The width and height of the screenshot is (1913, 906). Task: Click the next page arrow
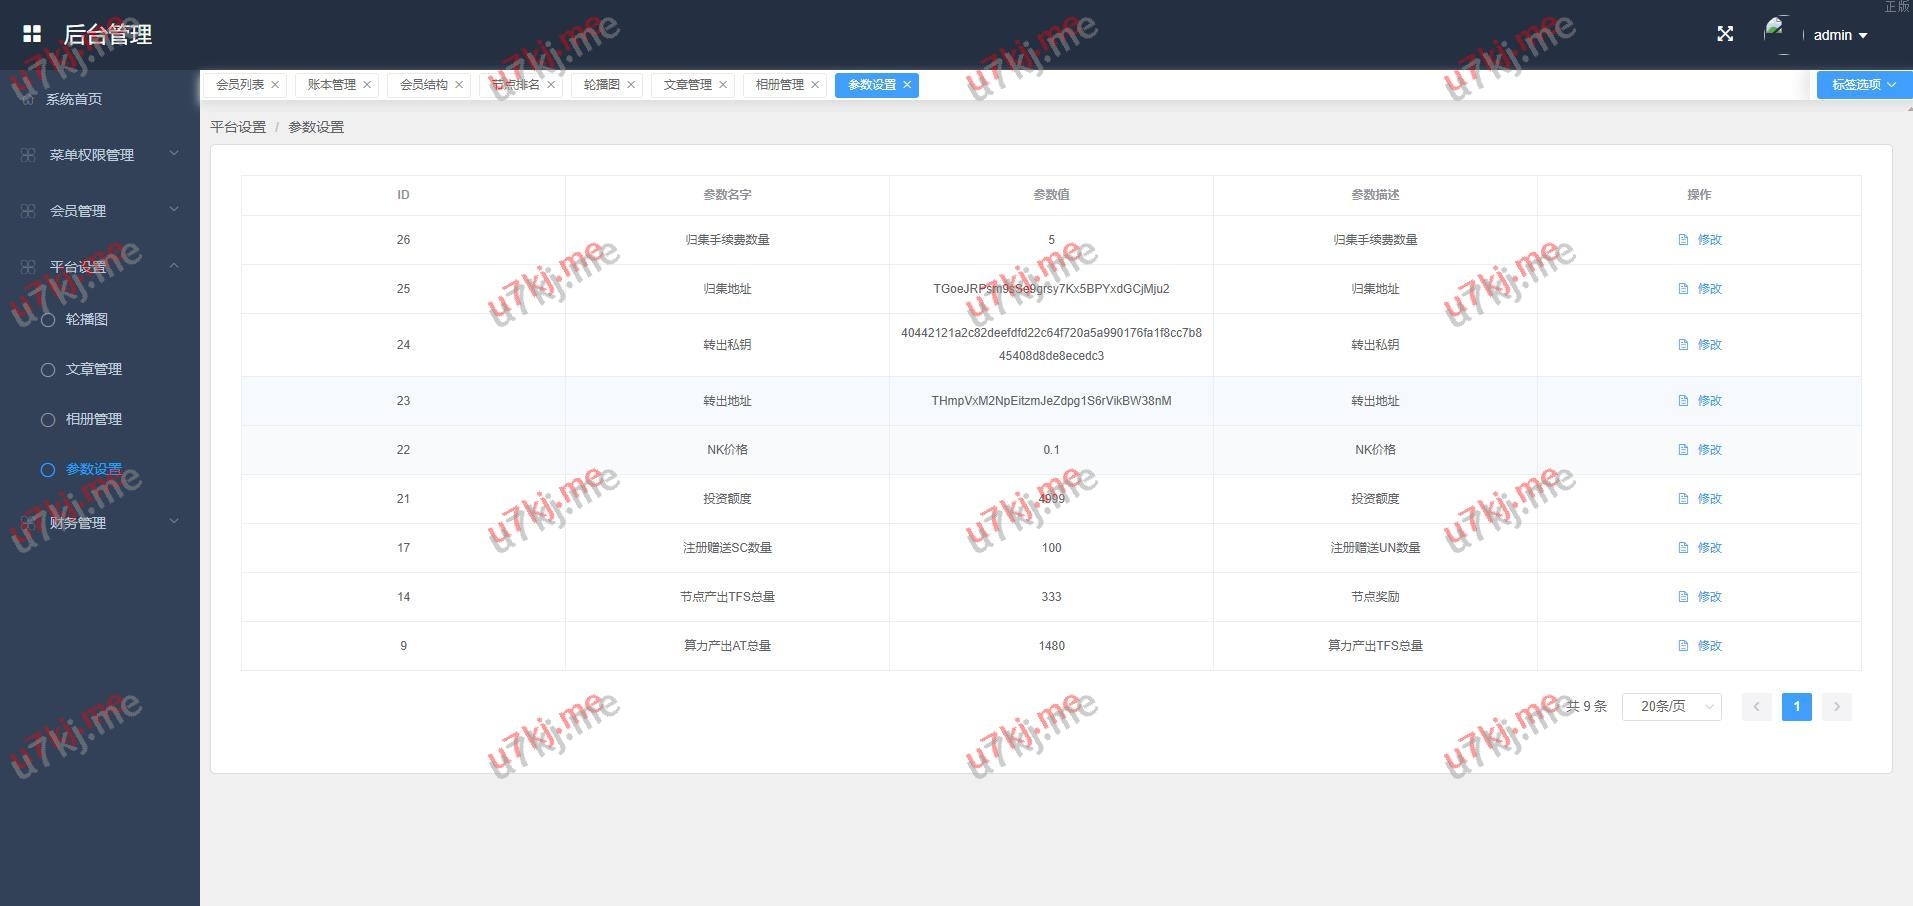click(1836, 707)
